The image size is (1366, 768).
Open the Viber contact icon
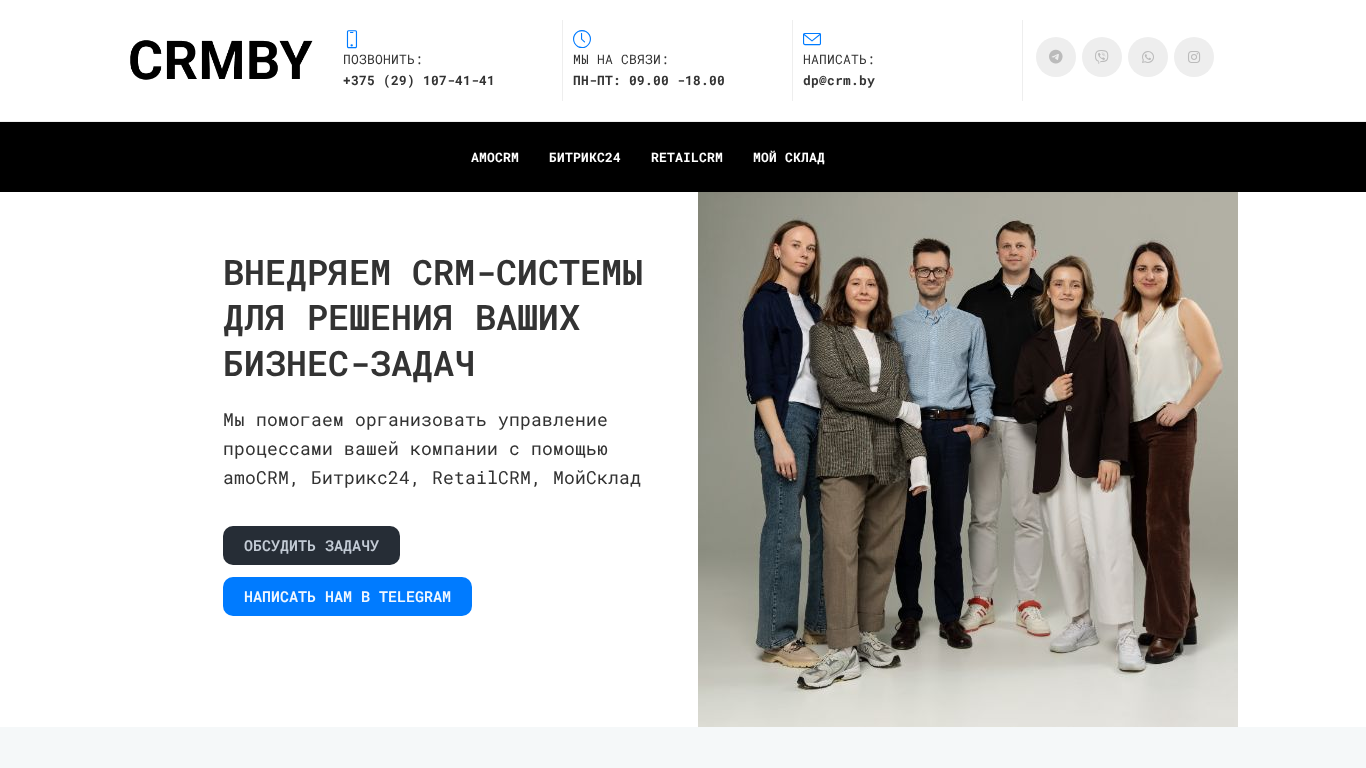1102,57
